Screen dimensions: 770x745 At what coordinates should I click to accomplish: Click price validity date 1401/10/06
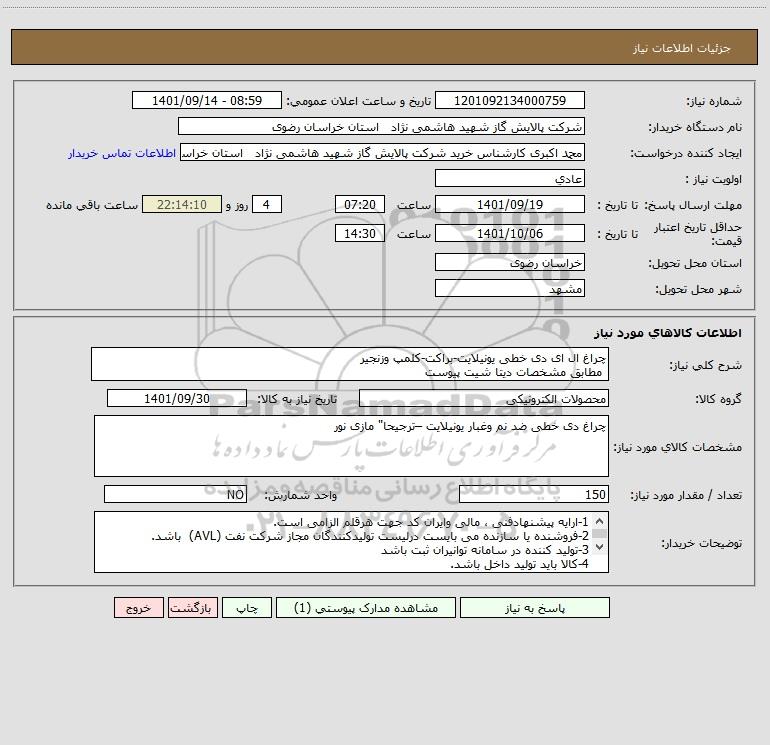coord(510,233)
